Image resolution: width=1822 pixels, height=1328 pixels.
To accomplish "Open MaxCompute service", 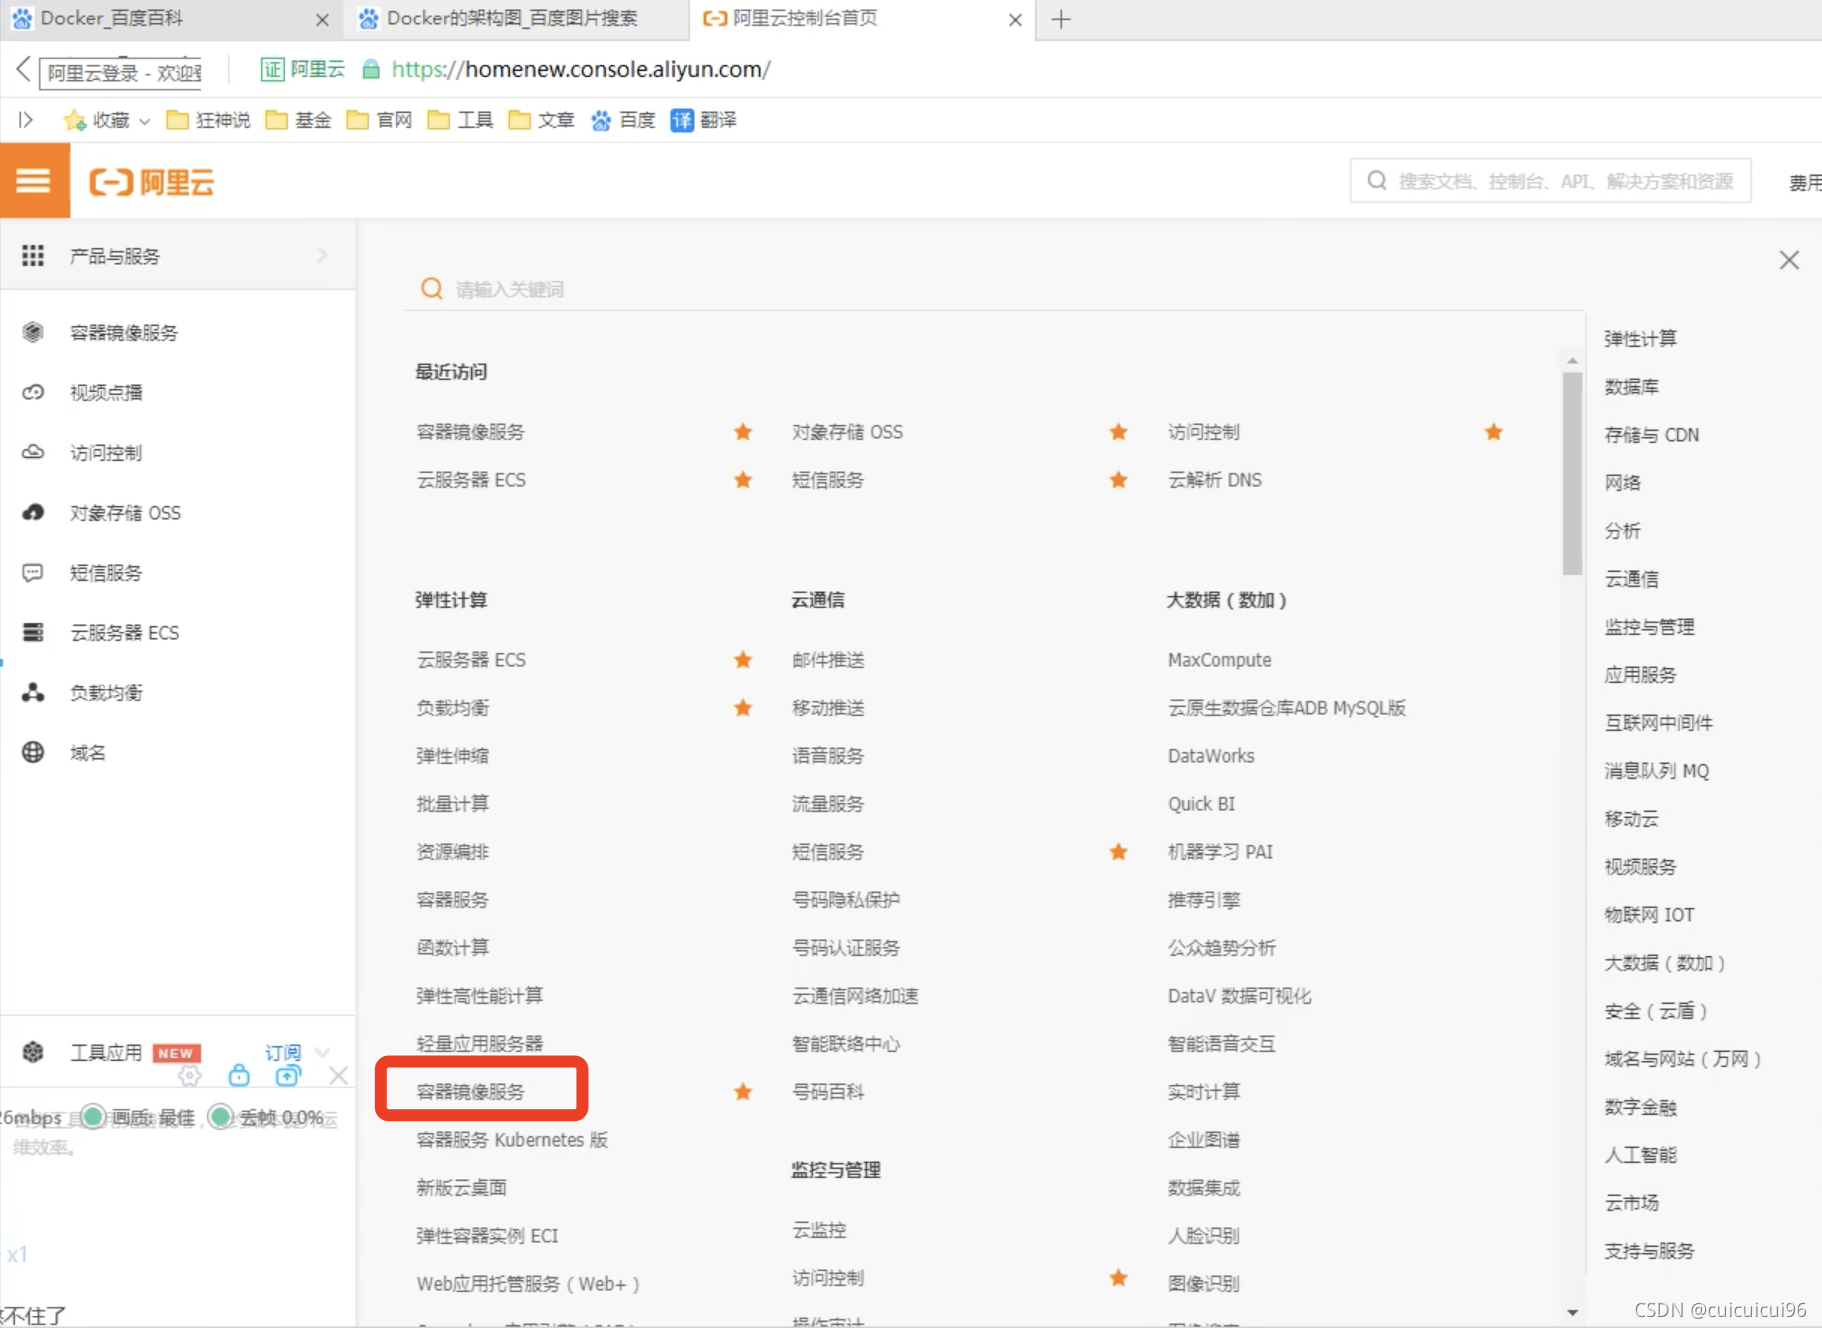I will tap(1220, 660).
